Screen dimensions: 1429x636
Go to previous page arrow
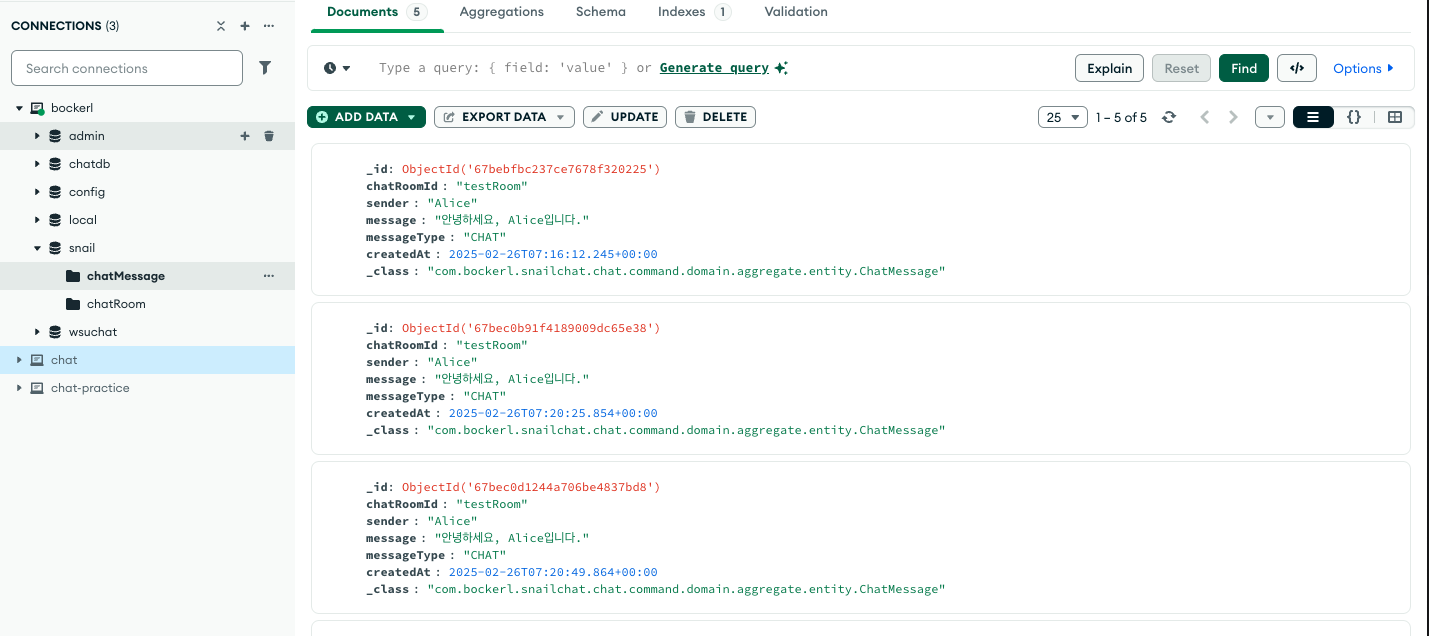1205,117
